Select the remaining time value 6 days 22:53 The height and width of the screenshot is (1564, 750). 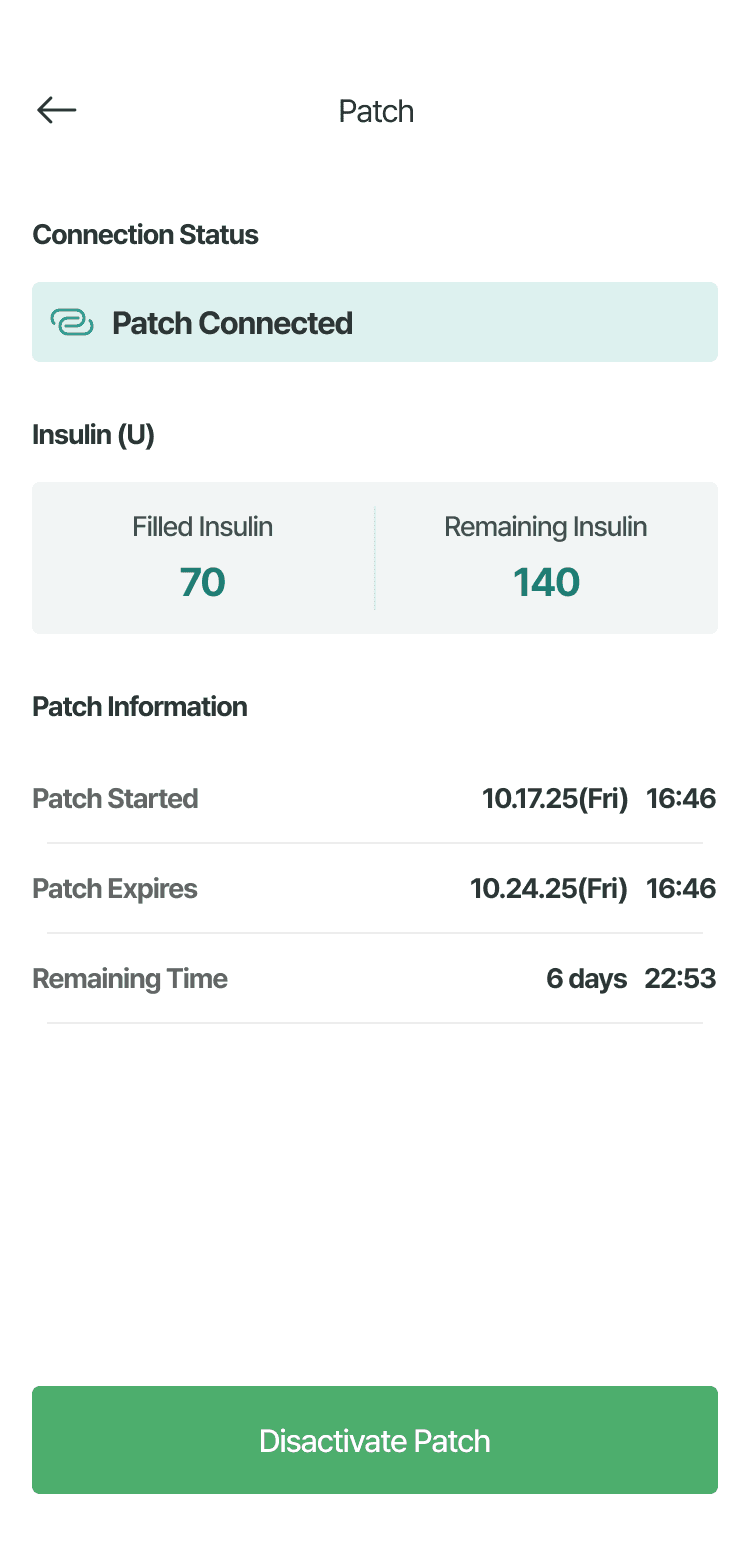point(631,978)
